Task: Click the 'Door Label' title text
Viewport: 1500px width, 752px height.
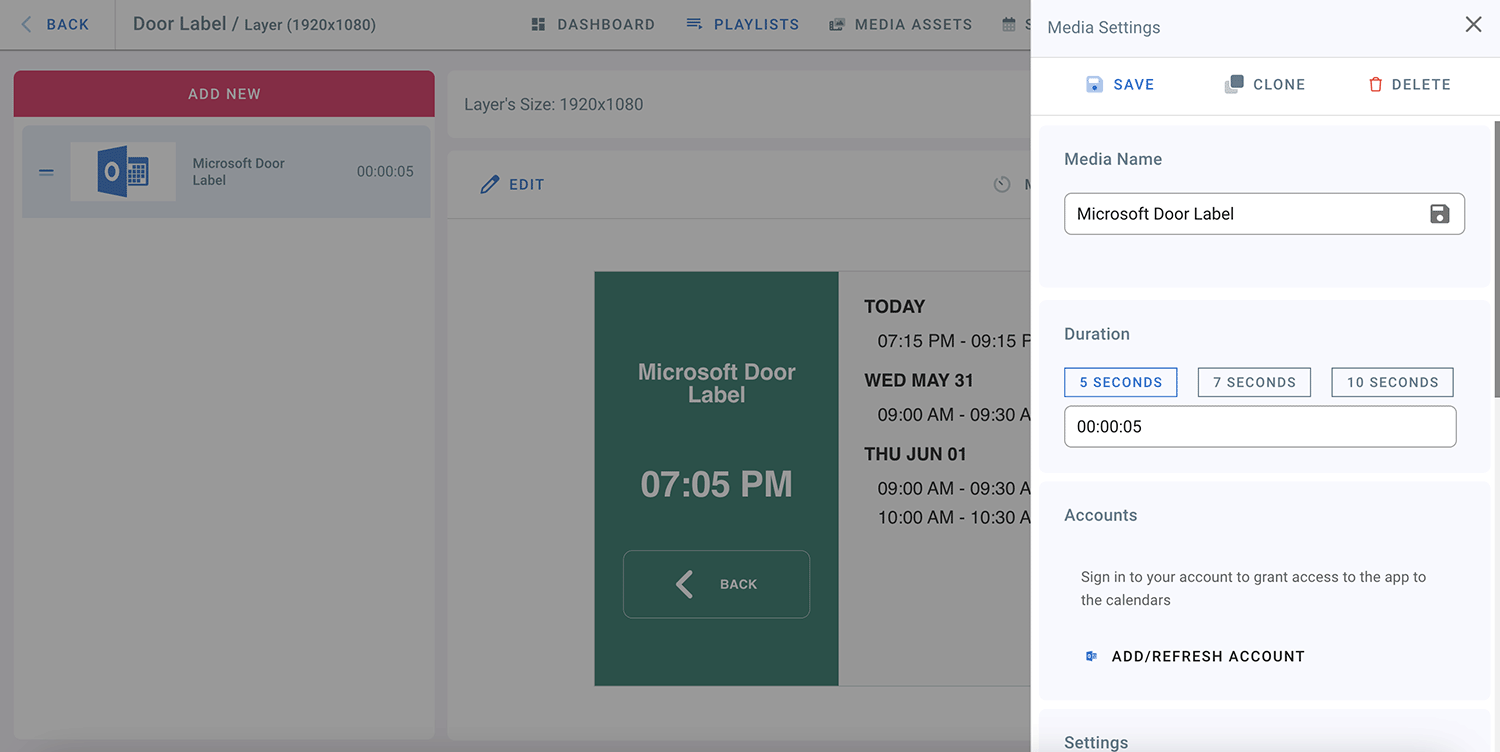Action: click(180, 24)
